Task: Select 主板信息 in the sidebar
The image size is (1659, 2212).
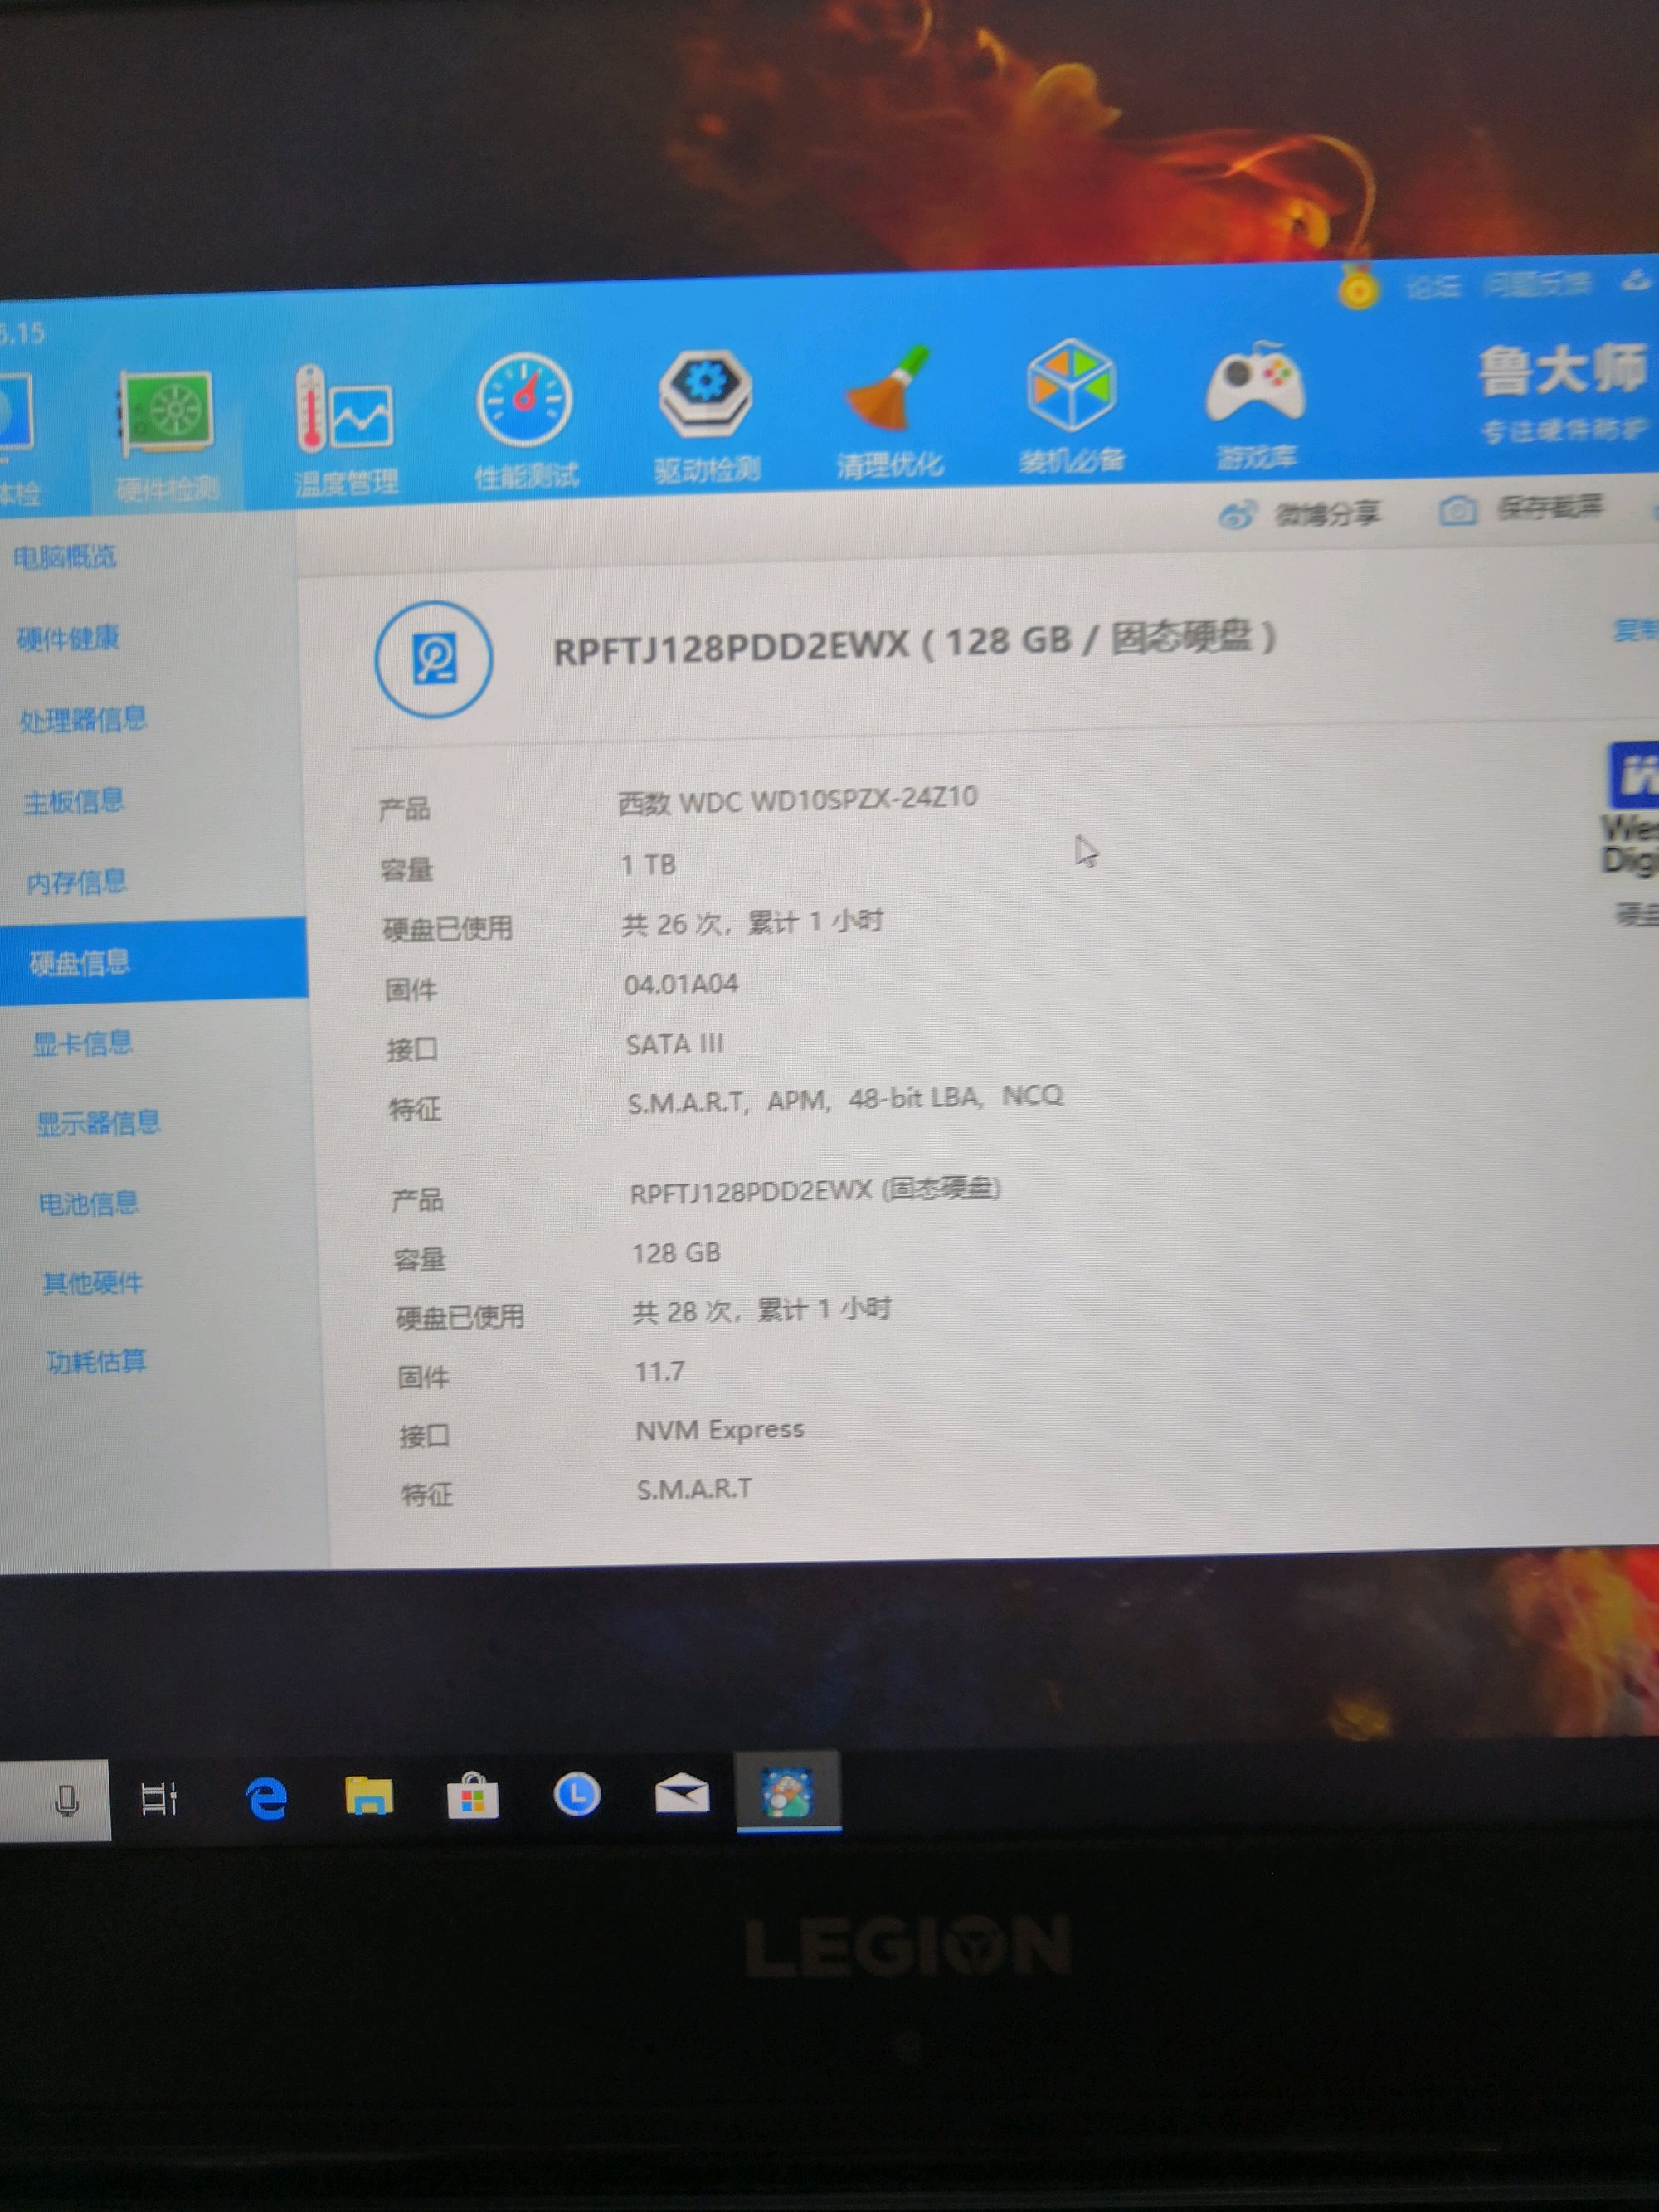Action: click(74, 801)
